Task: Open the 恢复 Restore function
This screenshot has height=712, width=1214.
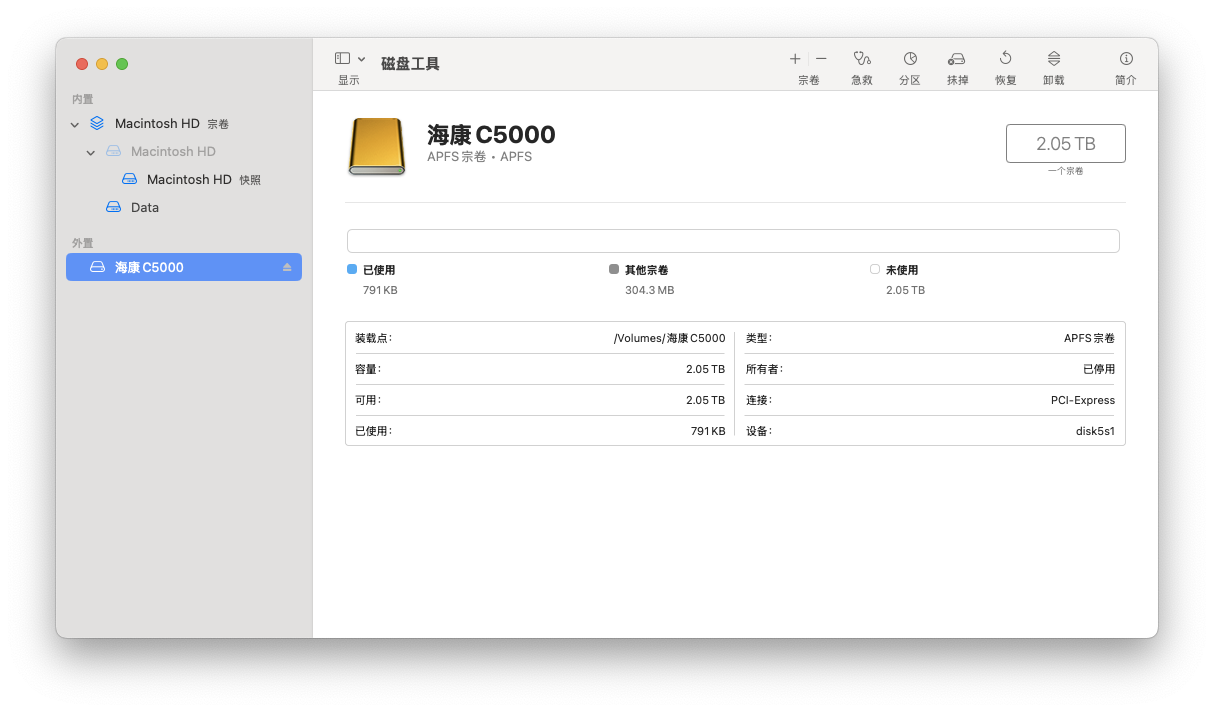Action: (x=1005, y=64)
